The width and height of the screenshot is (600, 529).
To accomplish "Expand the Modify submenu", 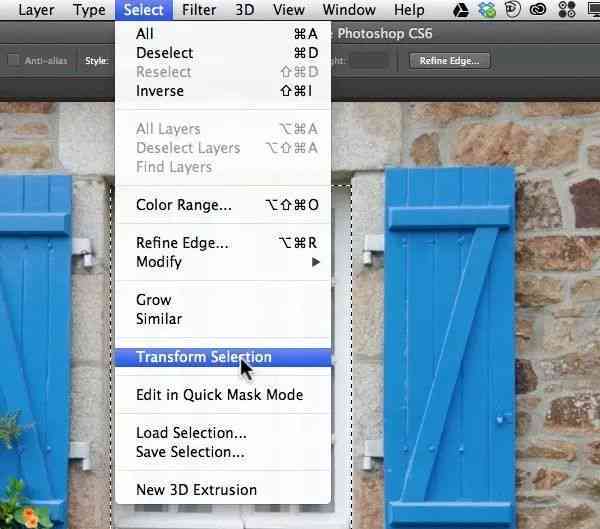I will click(x=223, y=262).
